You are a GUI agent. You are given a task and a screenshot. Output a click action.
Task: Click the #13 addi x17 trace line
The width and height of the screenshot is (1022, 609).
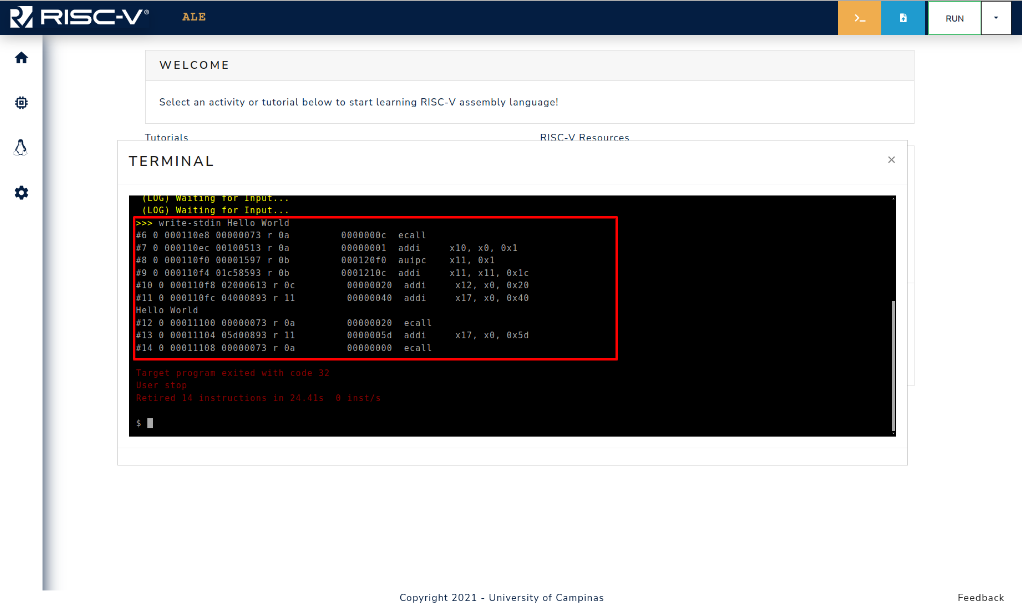point(332,335)
